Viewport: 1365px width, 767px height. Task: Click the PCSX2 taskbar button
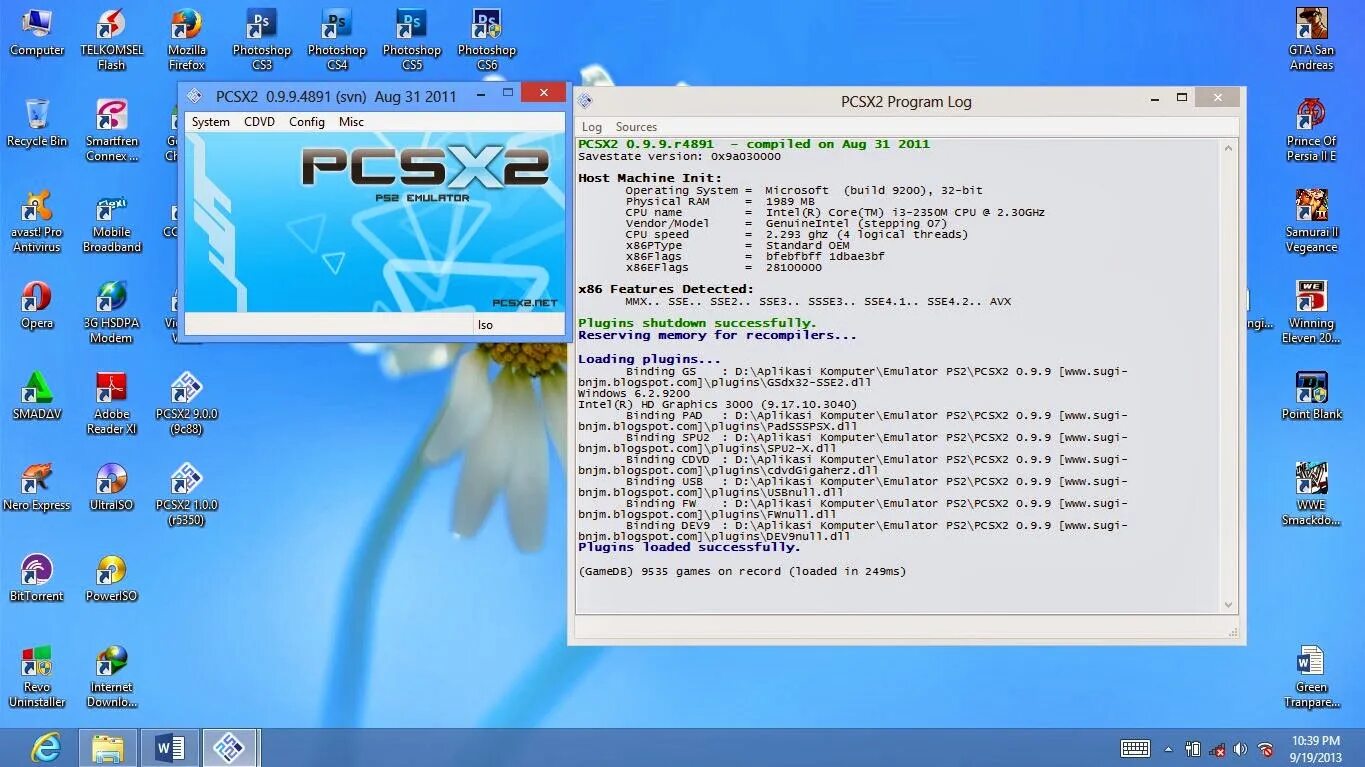tap(231, 748)
